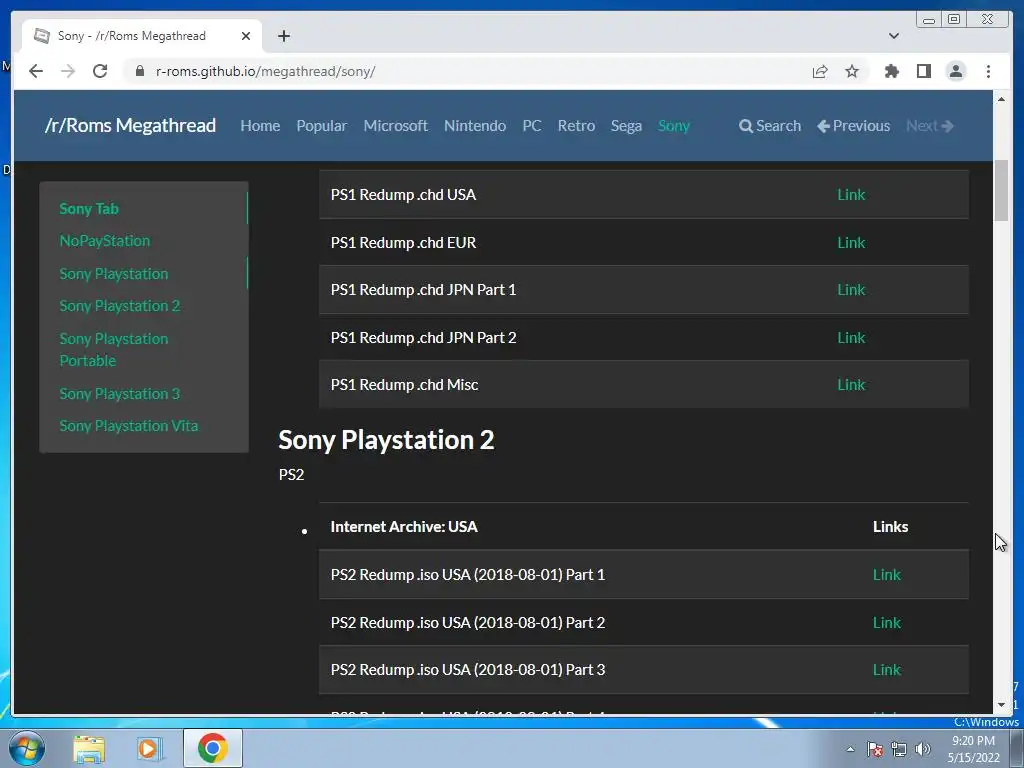Launch Windows Media Player from the taskbar
This screenshot has width=1024, height=768.
pos(149,748)
